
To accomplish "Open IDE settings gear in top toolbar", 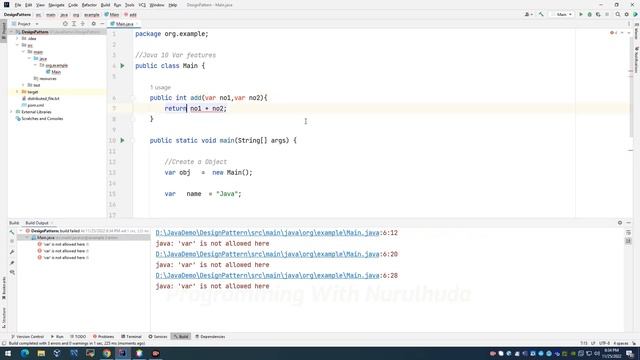I will pyautogui.click(x=627, y=14).
